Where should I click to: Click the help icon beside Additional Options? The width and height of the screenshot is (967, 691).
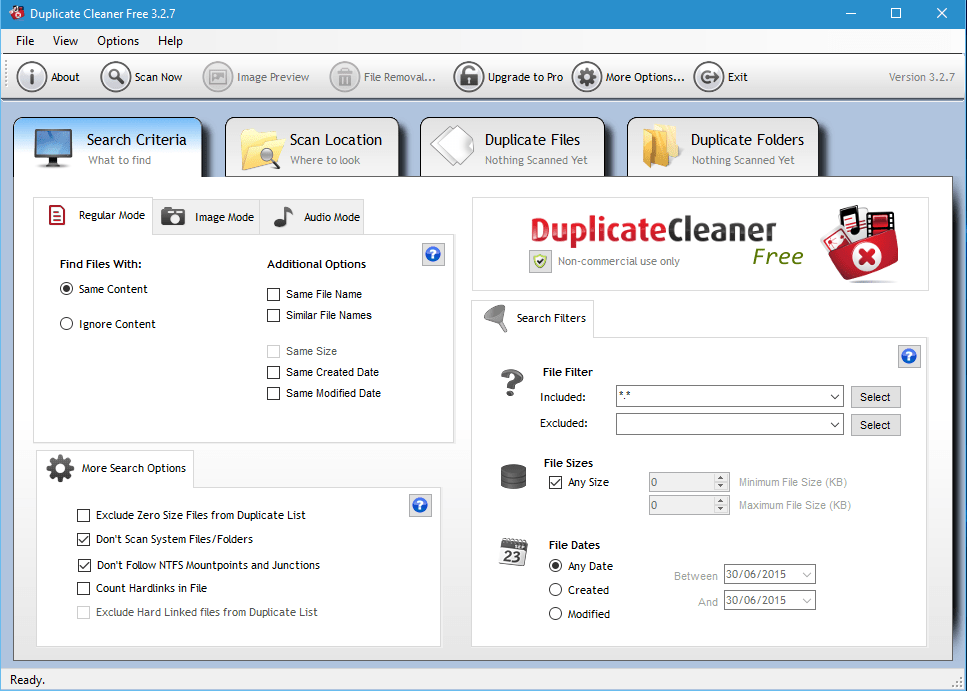(x=433, y=254)
